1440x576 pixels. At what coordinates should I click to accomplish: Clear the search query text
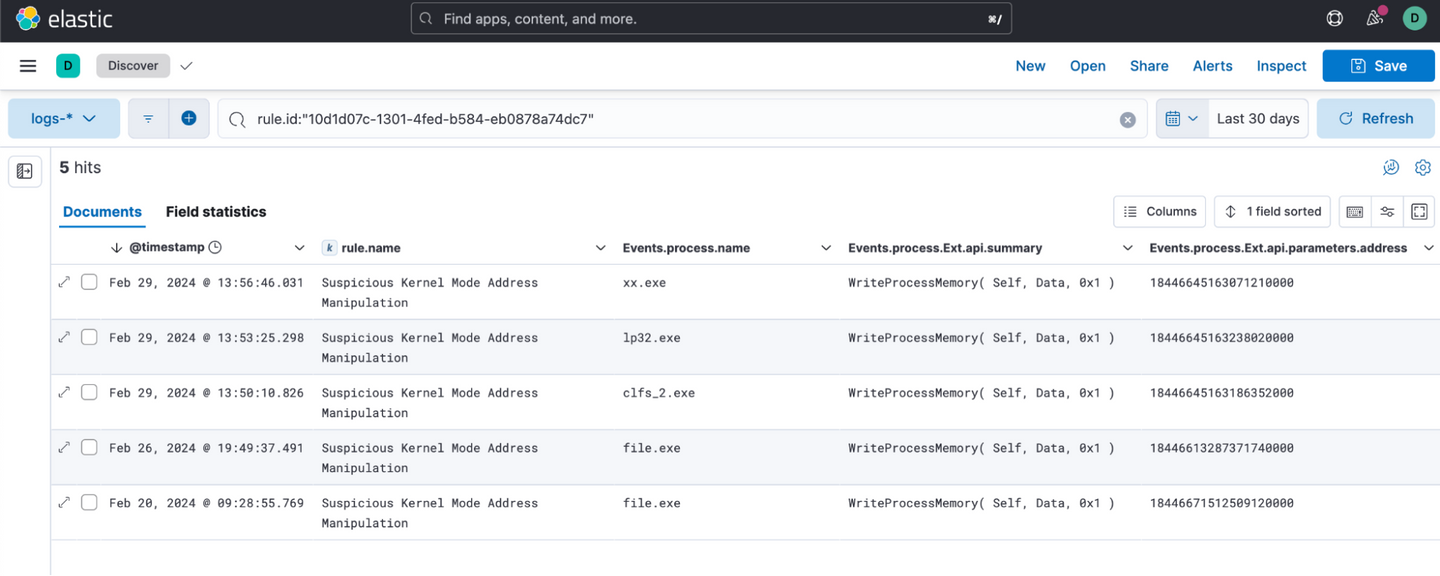click(1127, 119)
